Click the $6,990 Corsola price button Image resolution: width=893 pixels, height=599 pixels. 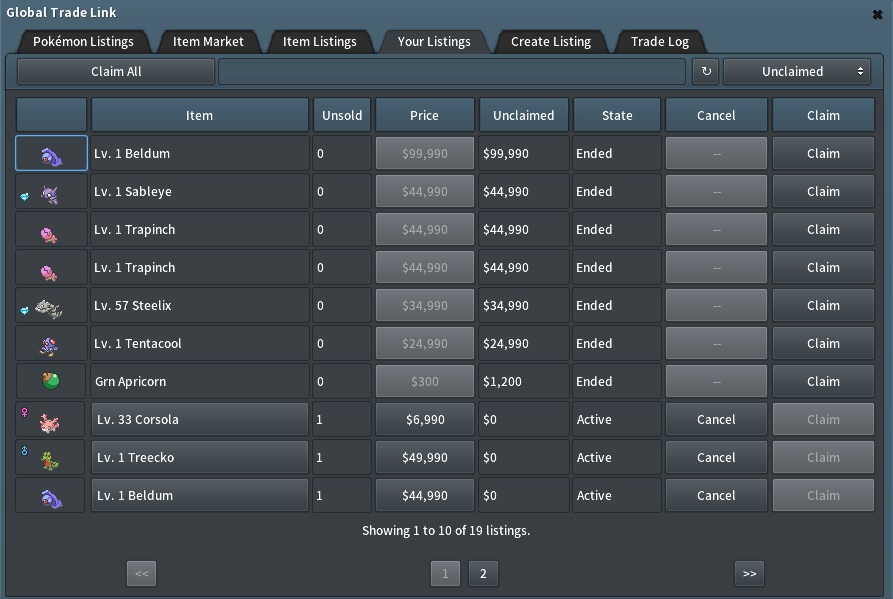(424, 420)
